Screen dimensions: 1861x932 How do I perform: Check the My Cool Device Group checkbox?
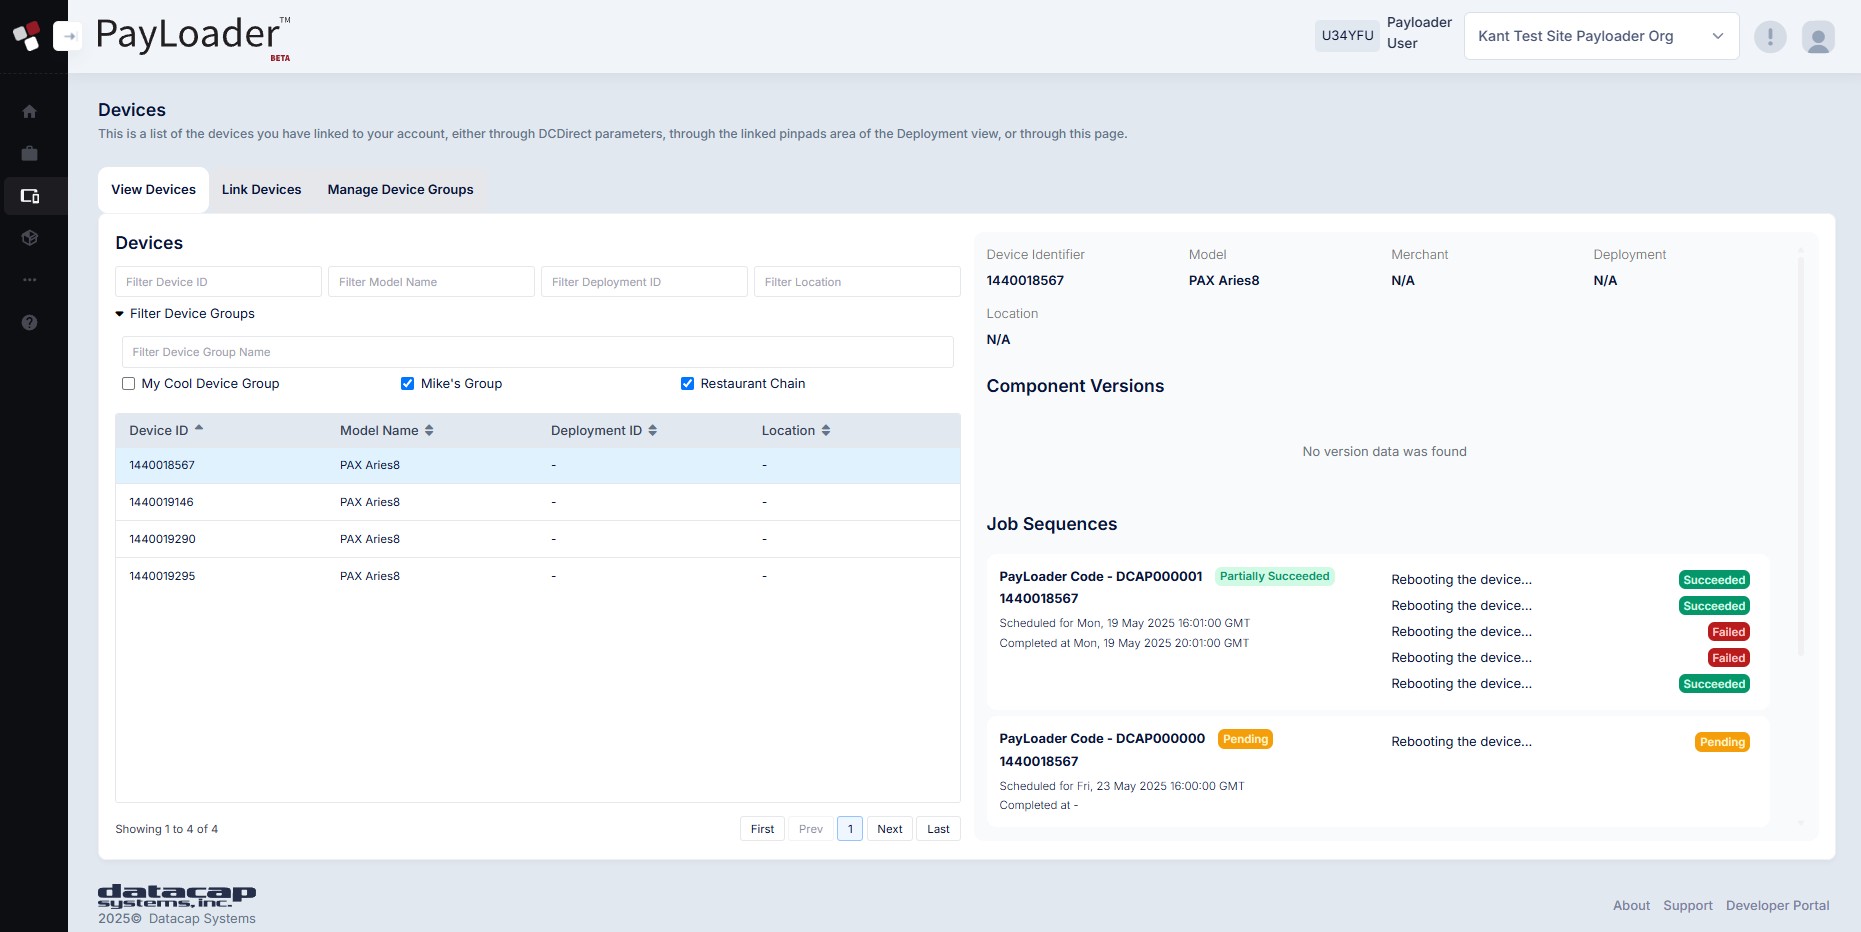128,383
